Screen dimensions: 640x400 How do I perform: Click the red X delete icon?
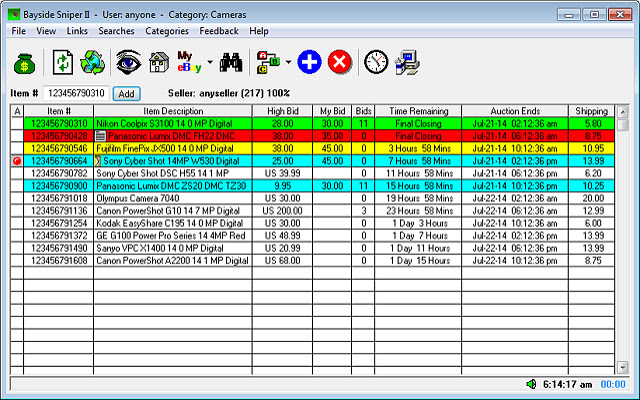pos(340,62)
